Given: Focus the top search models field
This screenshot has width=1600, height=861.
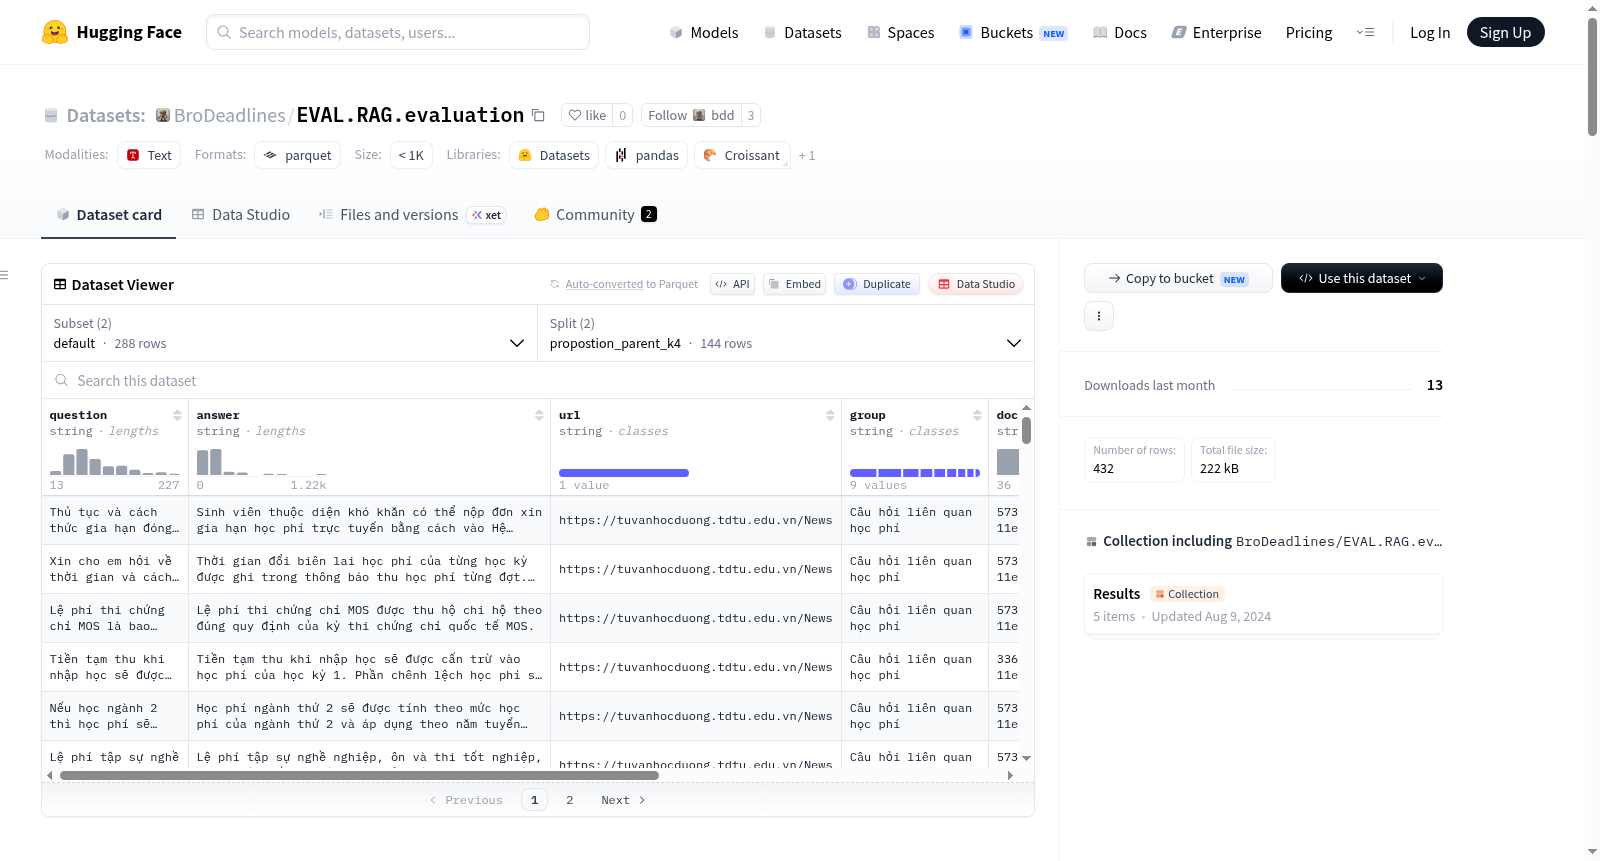Looking at the screenshot, I should 398,32.
